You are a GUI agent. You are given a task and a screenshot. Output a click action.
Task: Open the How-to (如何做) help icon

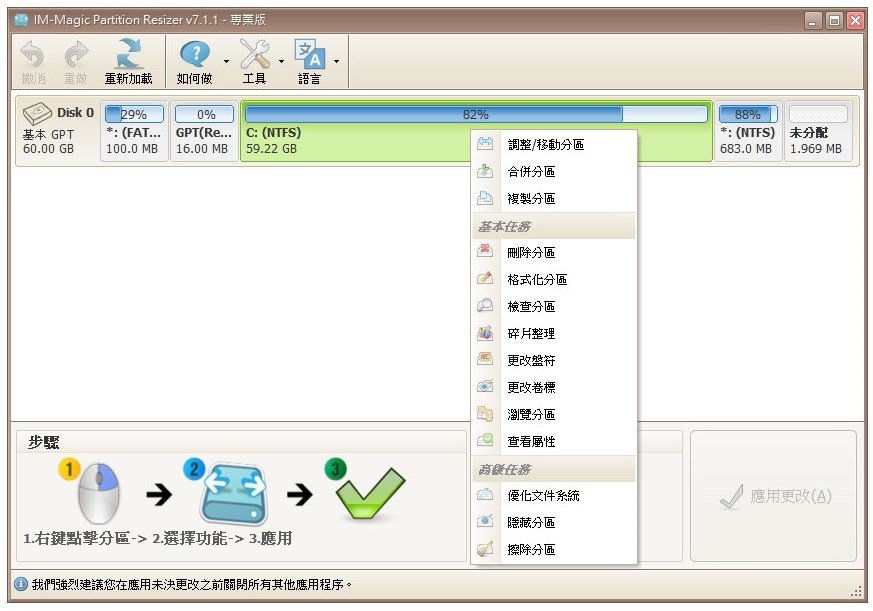(195, 53)
